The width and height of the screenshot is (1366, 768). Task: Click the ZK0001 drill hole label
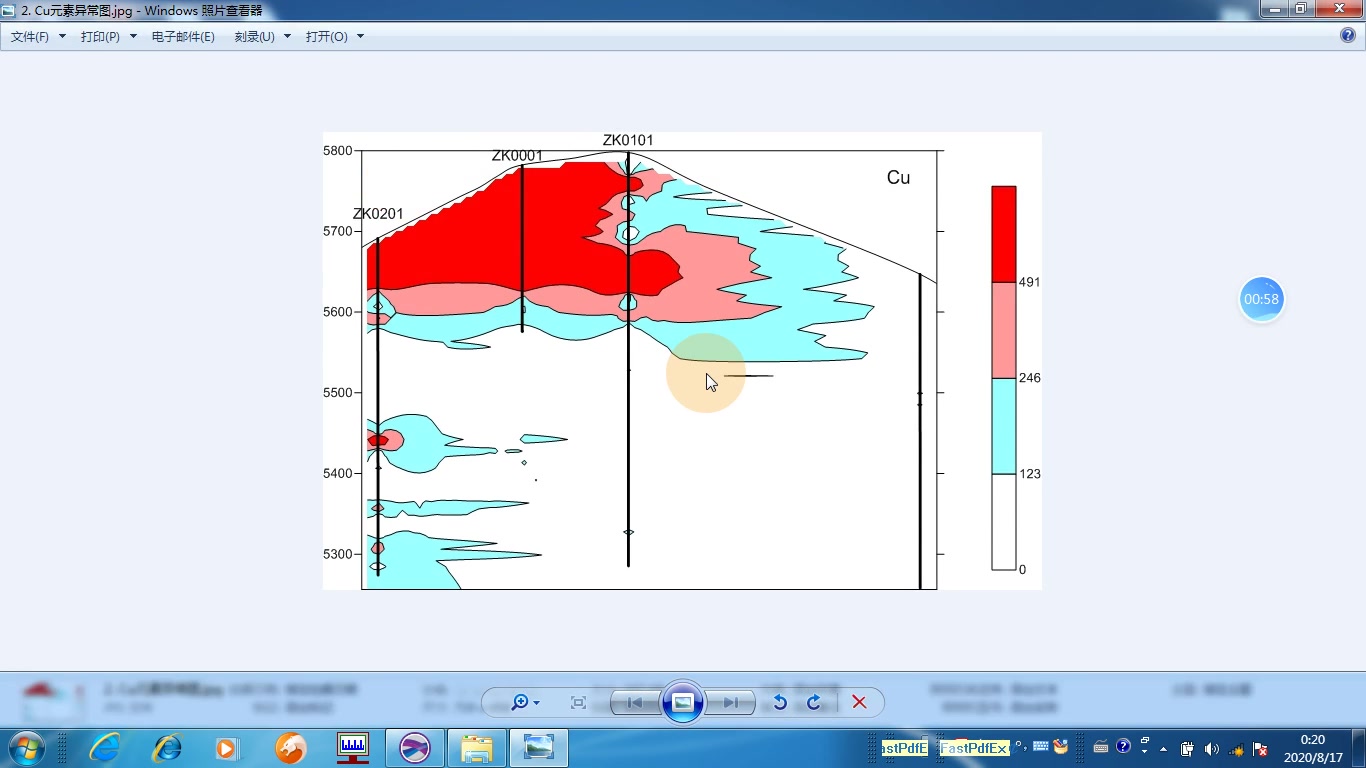pos(517,156)
